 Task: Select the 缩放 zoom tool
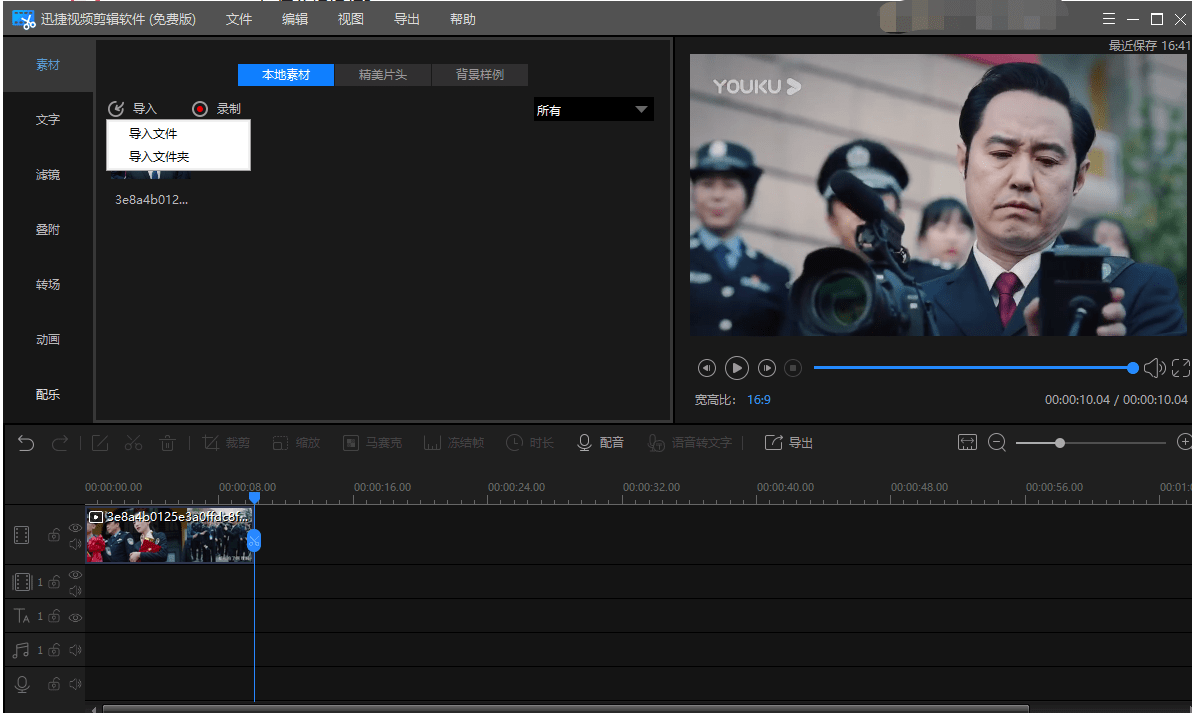(x=296, y=442)
